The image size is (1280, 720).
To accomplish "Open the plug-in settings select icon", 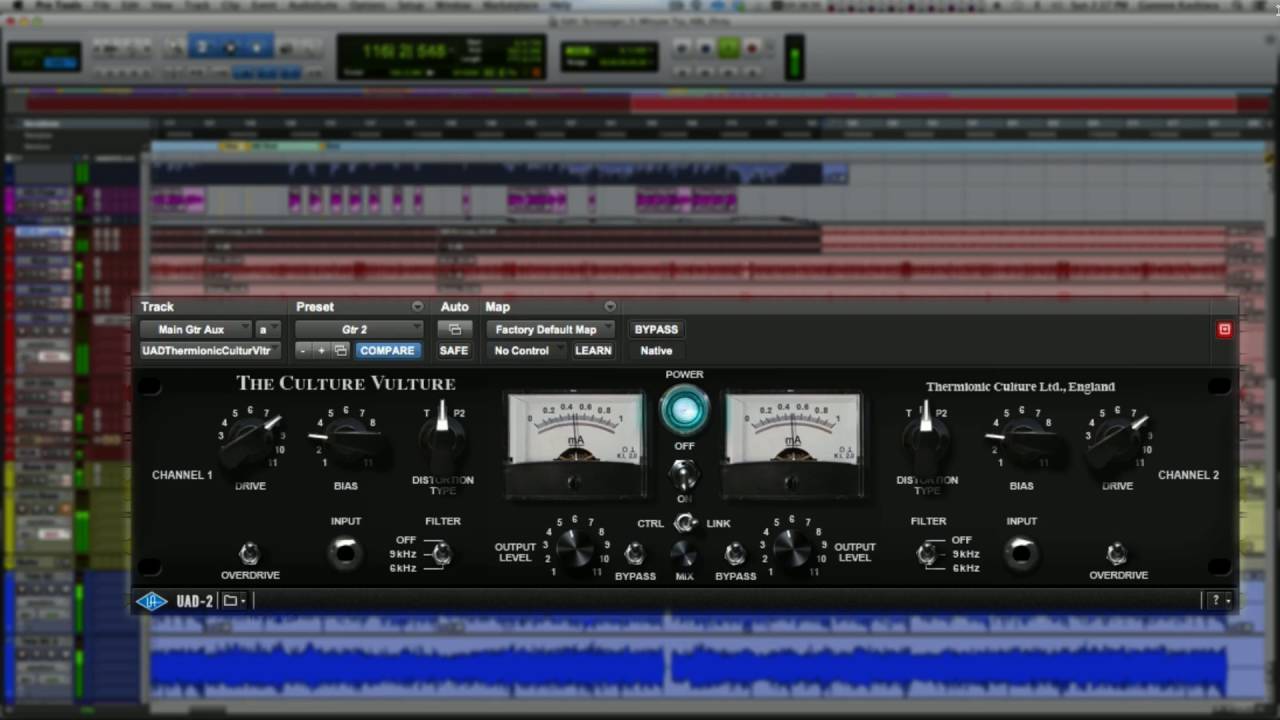I will pyautogui.click(x=340, y=351).
